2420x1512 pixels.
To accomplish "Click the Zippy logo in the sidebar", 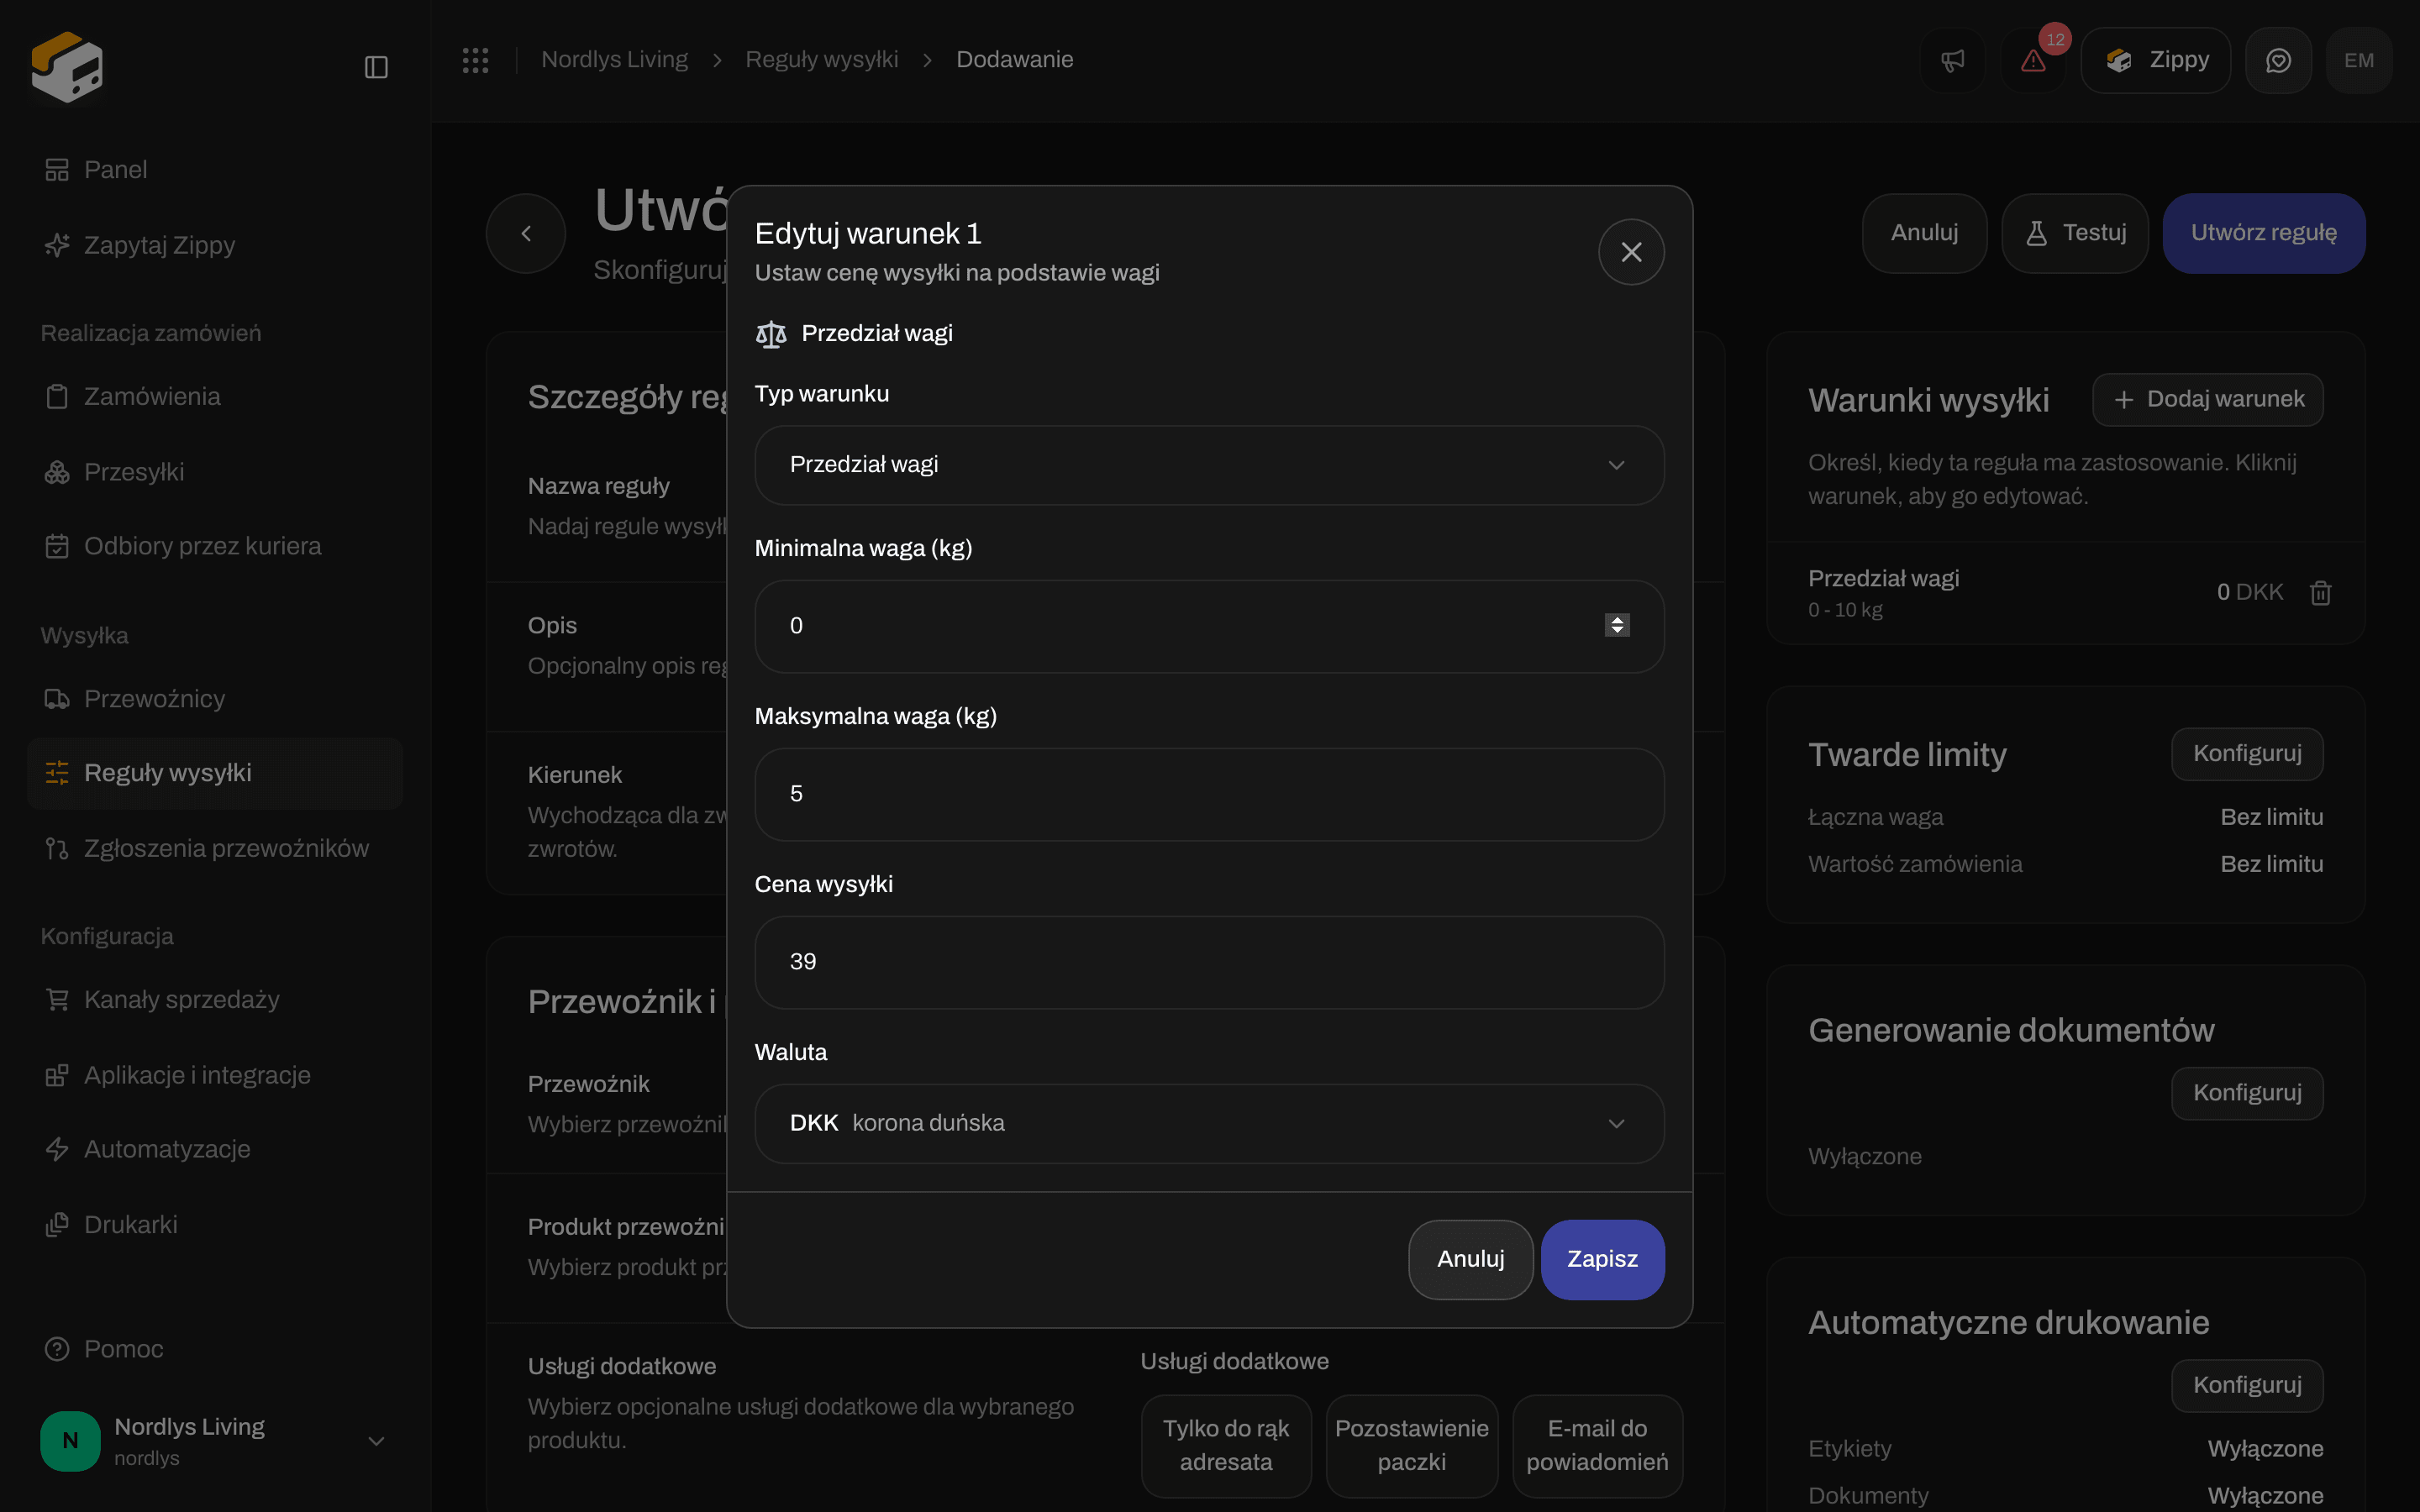I will pos(67,66).
